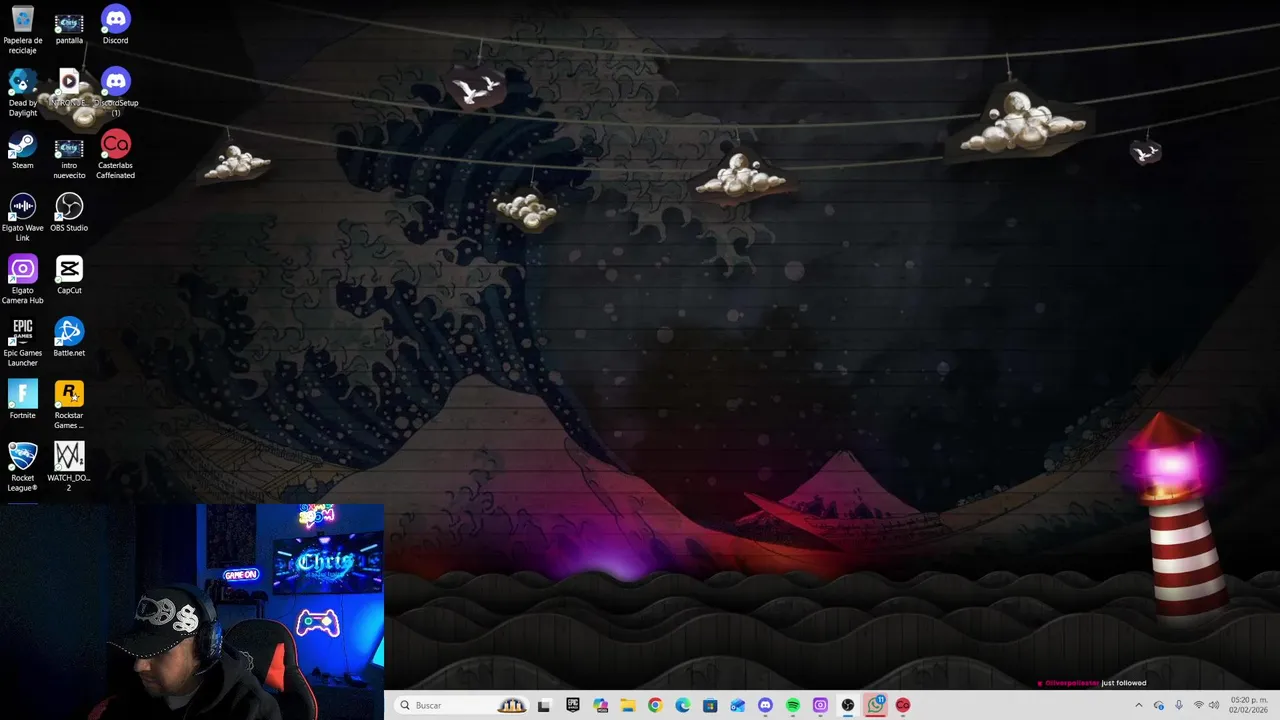This screenshot has height=720, width=1280.
Task: Switch to Elgato Camera Hub in taskbar
Action: 820,705
